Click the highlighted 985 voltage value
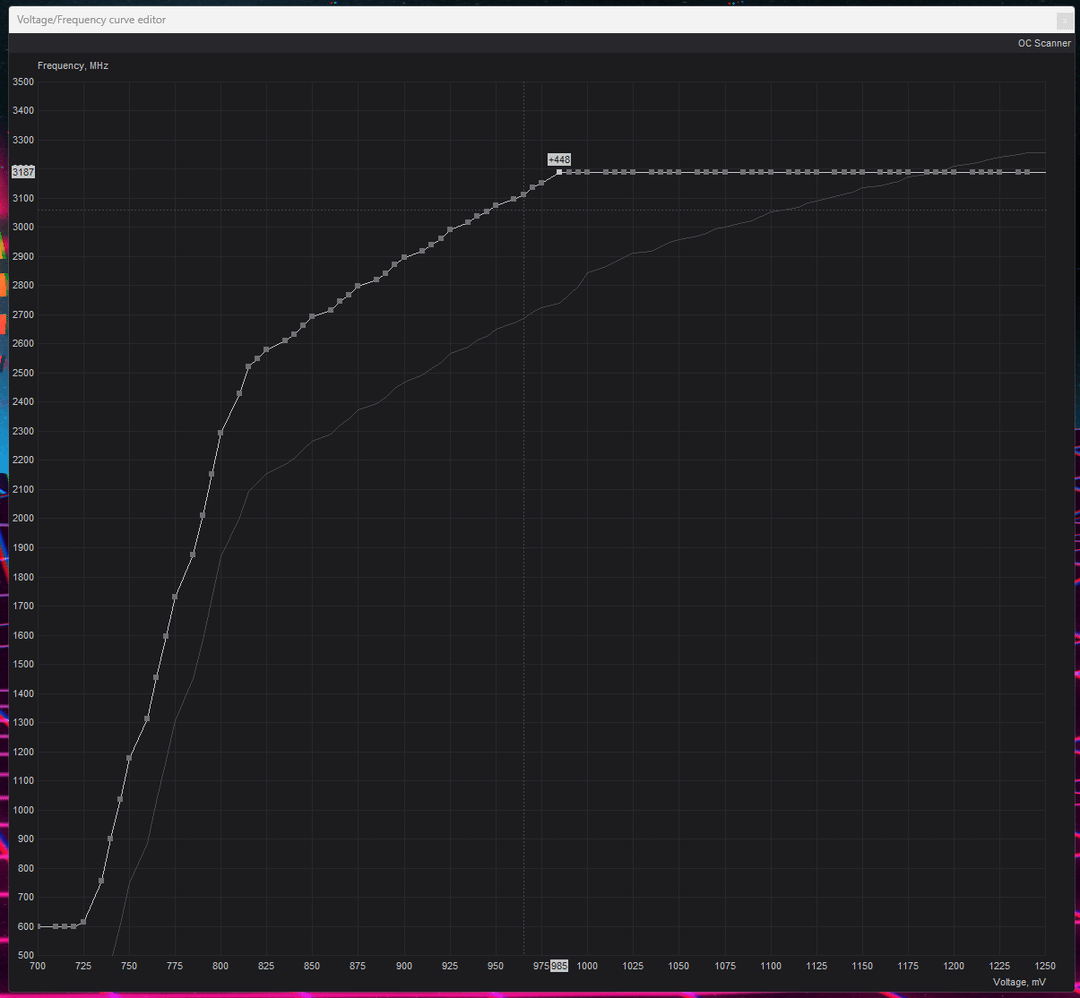 tap(559, 966)
